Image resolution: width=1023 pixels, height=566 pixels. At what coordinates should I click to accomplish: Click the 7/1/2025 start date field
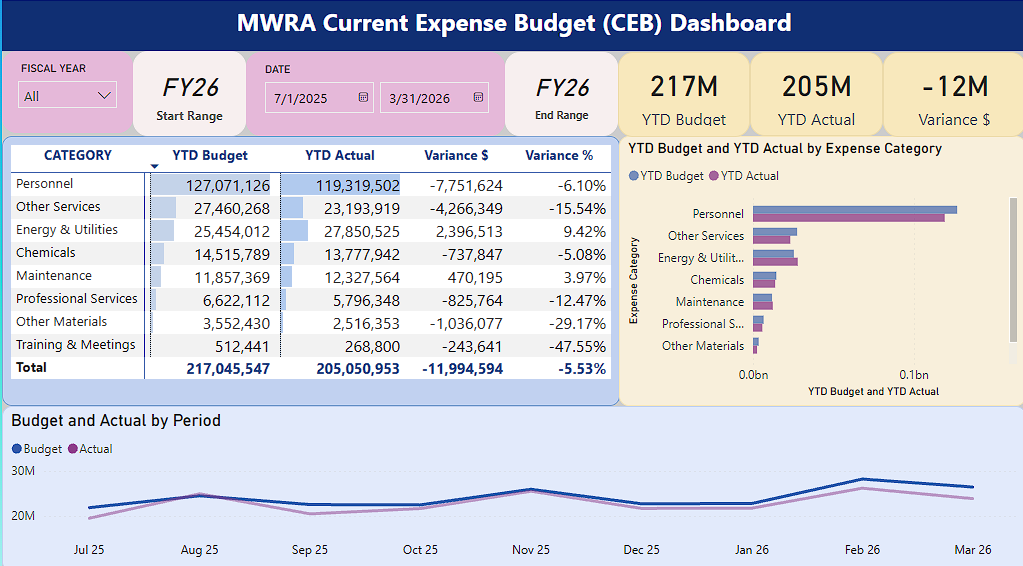click(x=319, y=98)
